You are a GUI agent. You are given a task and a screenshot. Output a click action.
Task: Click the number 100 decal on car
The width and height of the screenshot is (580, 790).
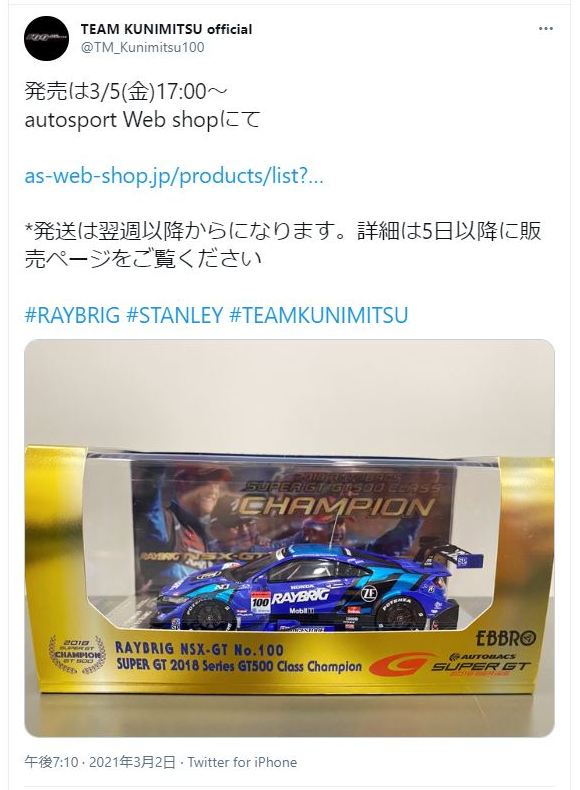tap(261, 602)
